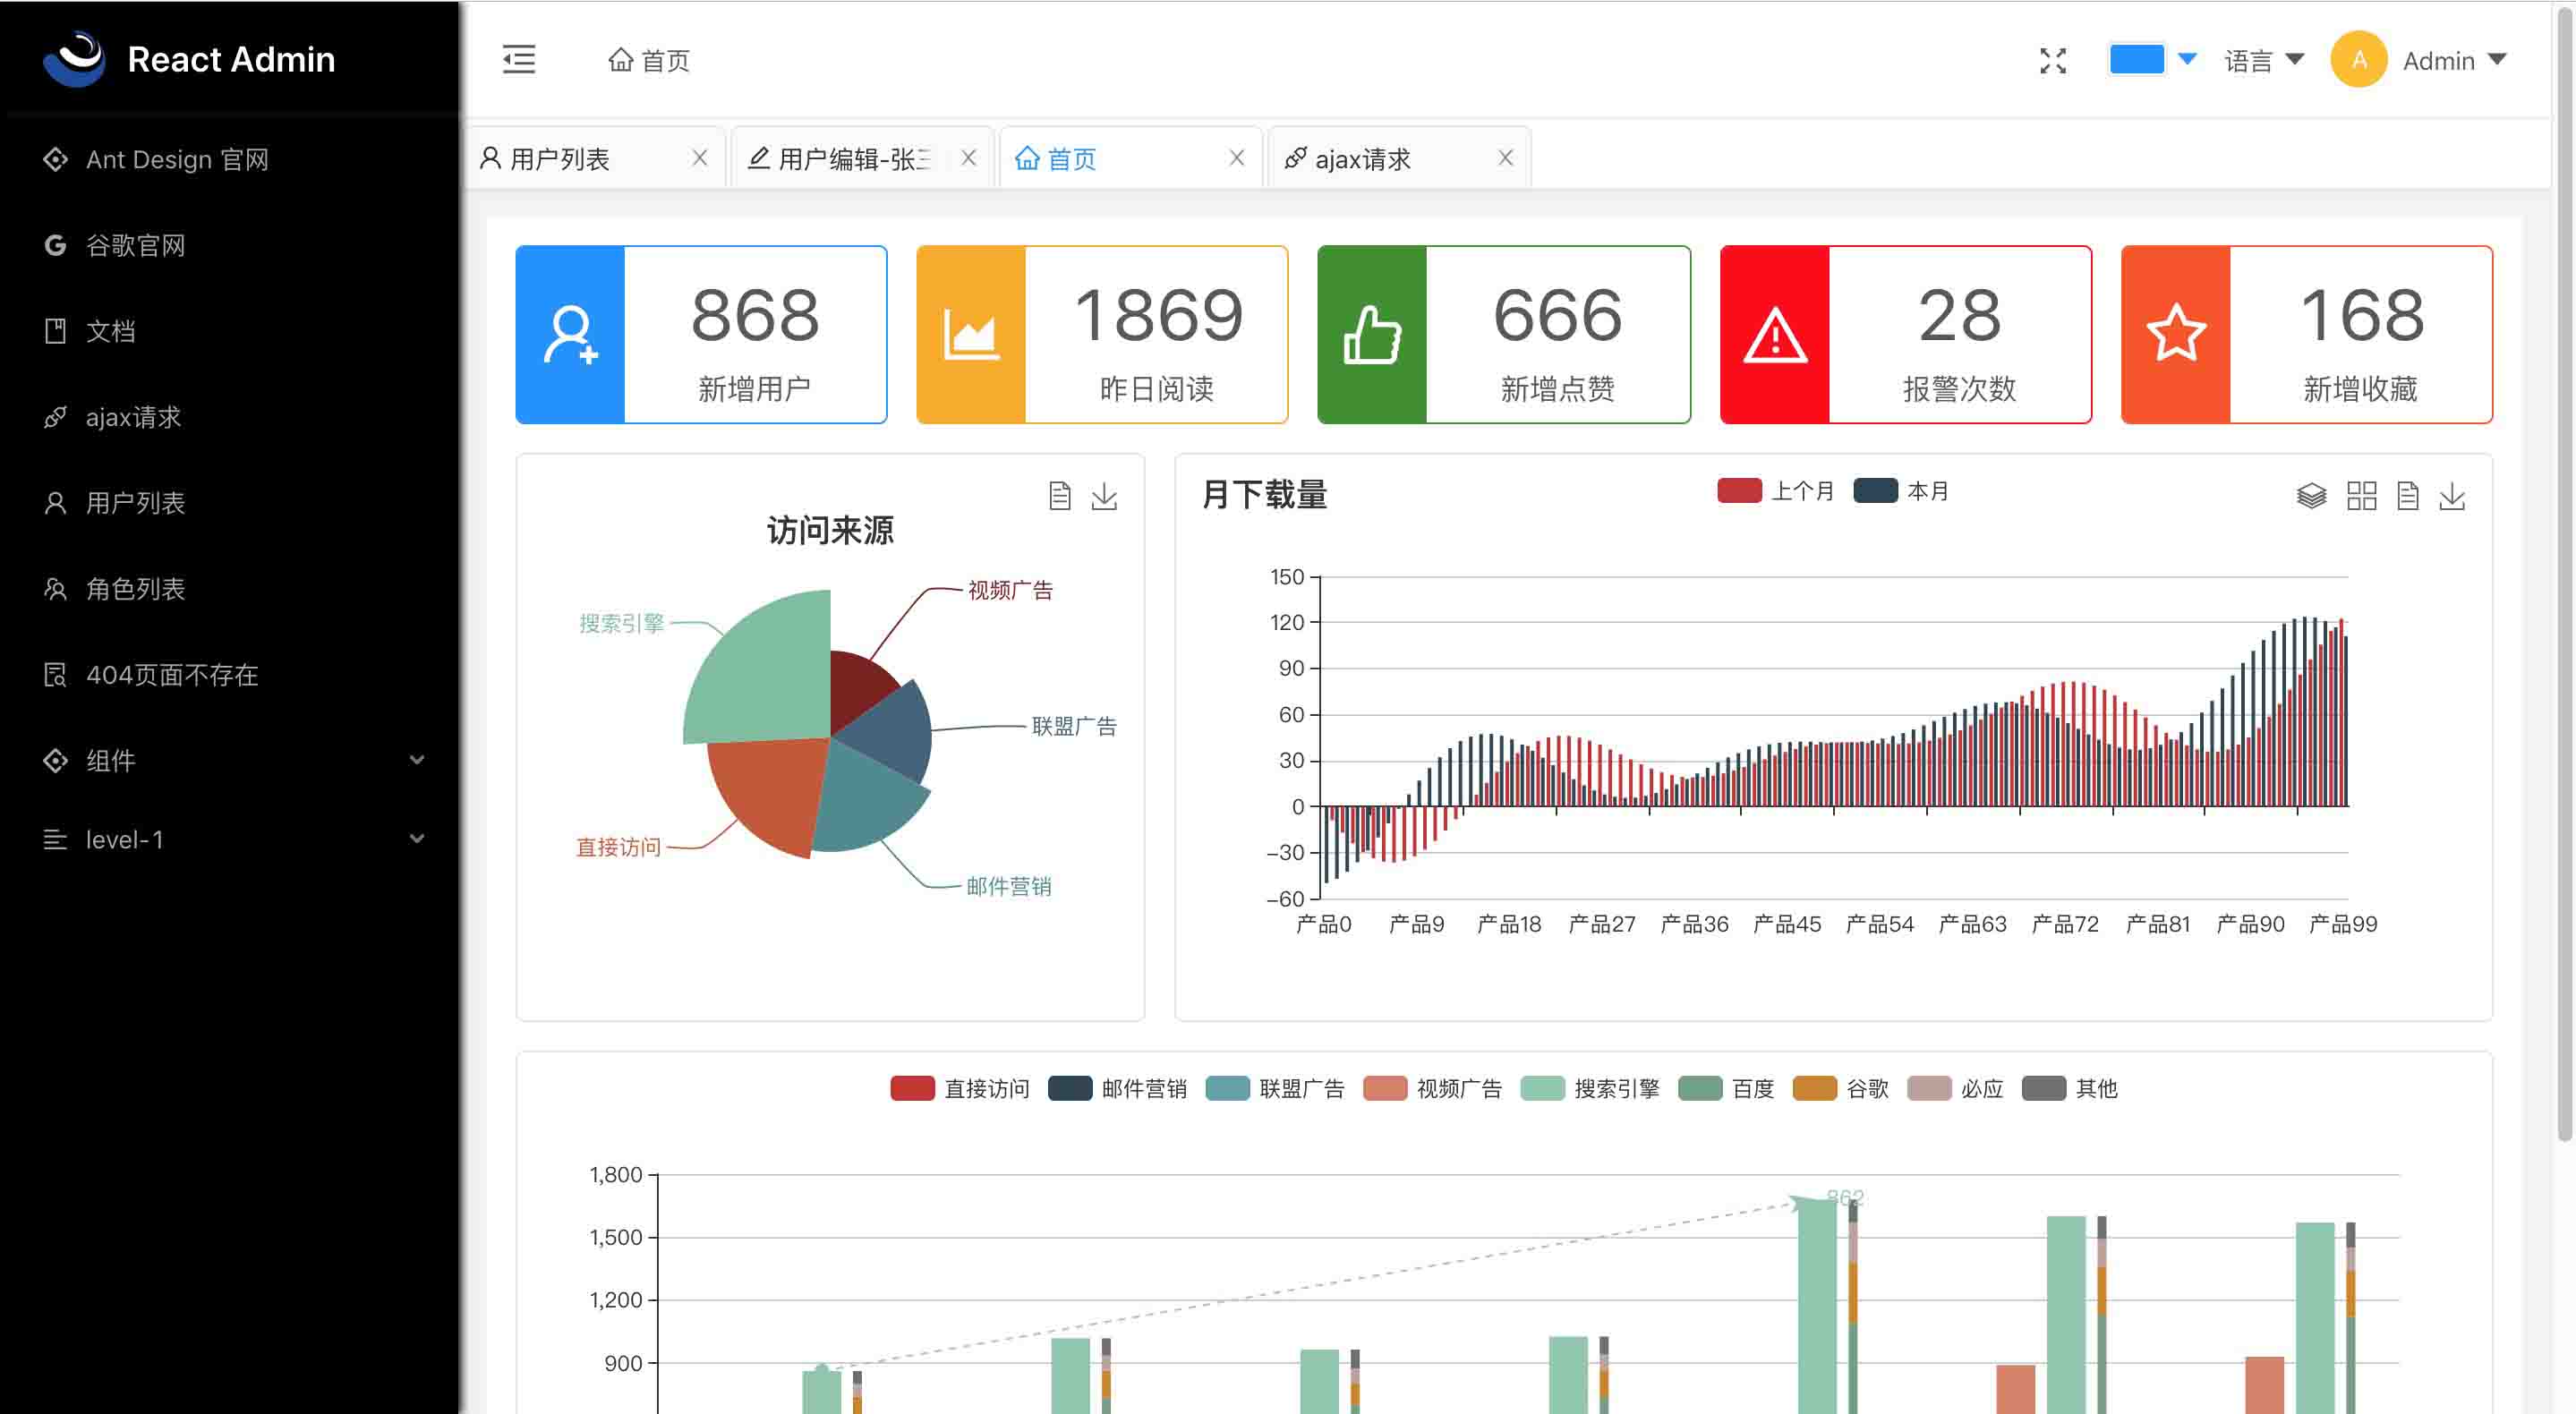Collapse the sidebar with menu fold icon

(x=518, y=60)
